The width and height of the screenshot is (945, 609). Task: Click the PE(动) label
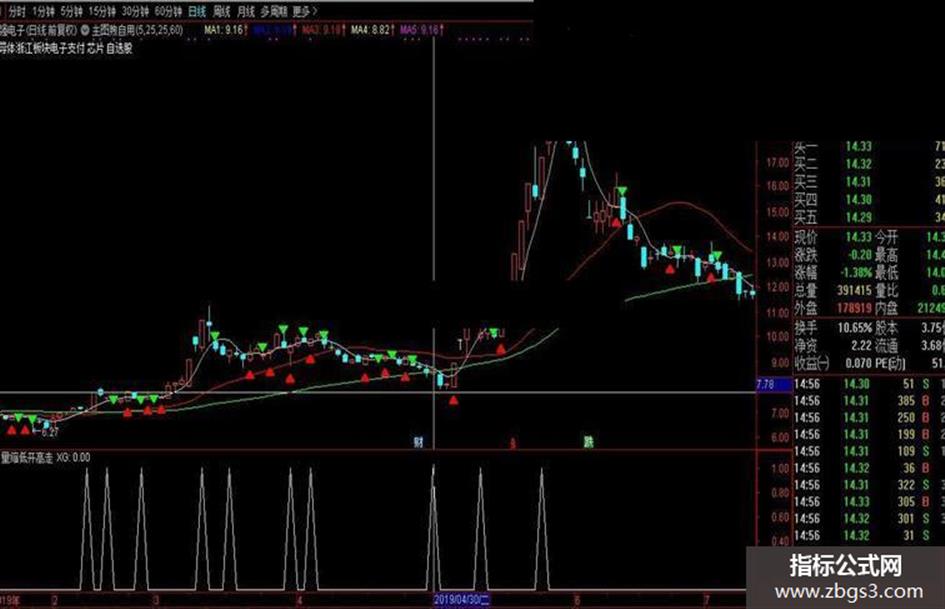pos(891,363)
